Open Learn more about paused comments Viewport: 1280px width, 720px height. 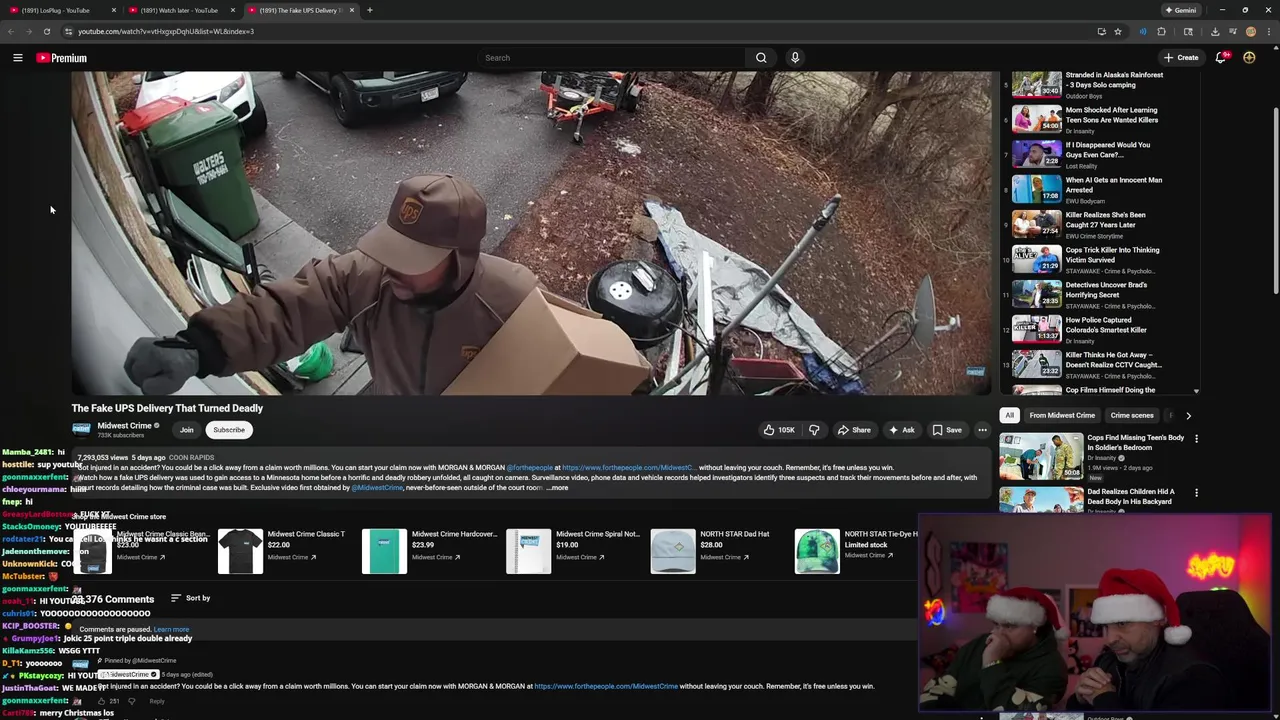point(171,629)
